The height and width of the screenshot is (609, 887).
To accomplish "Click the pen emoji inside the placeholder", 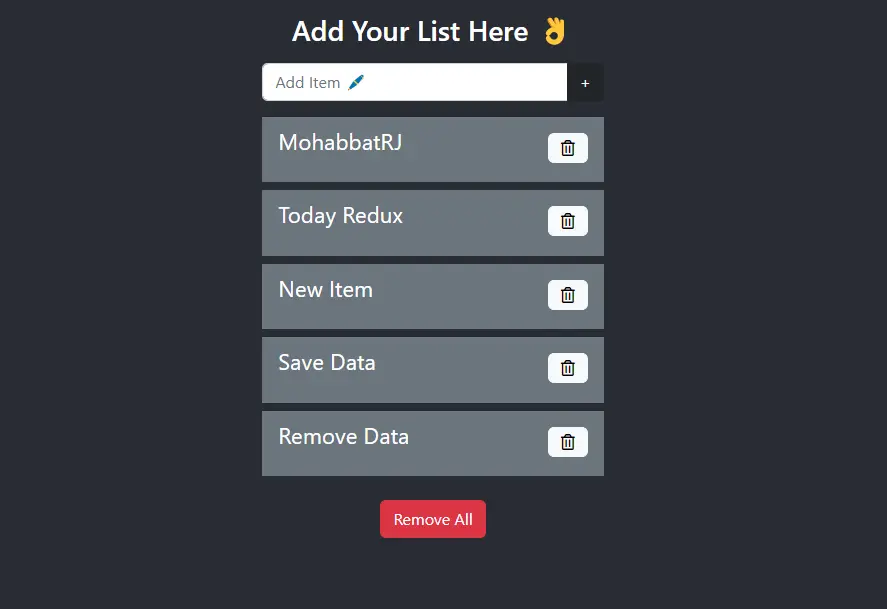I will (356, 83).
